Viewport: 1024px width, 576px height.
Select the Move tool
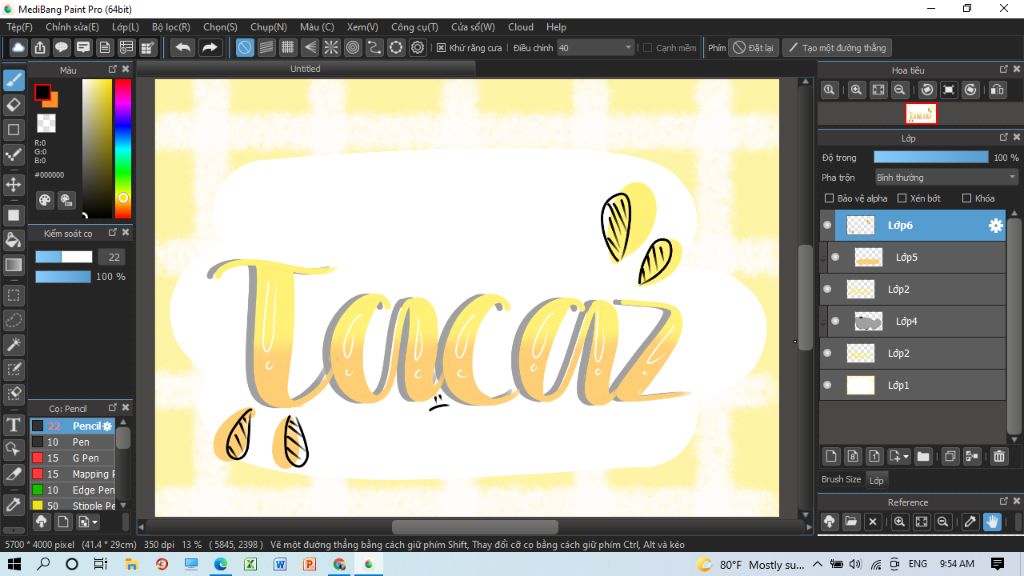14,185
